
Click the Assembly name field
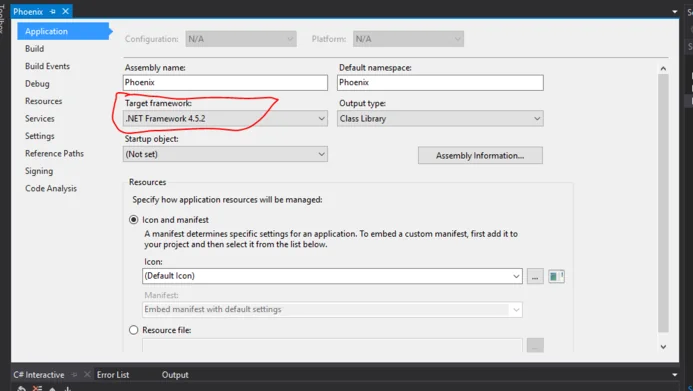[x=225, y=83]
